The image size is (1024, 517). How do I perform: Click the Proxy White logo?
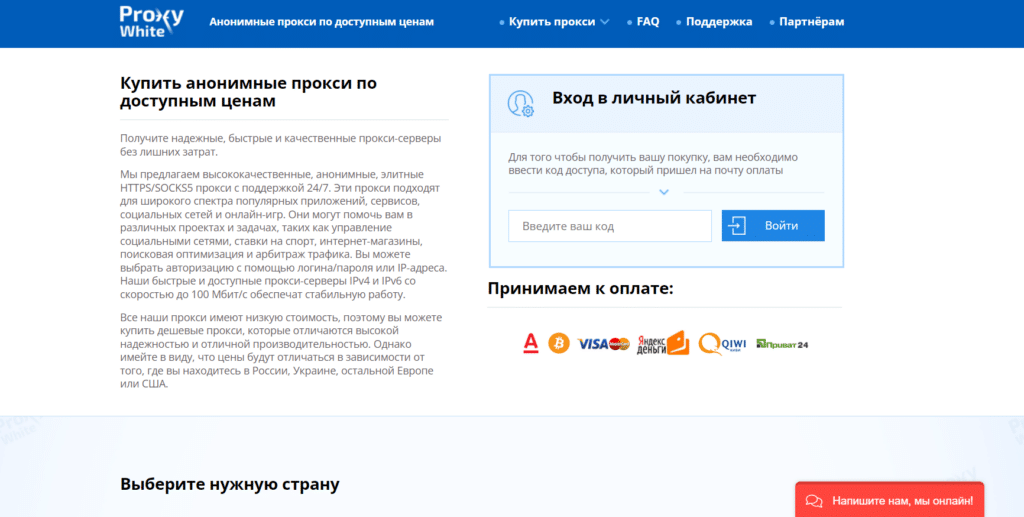(152, 22)
